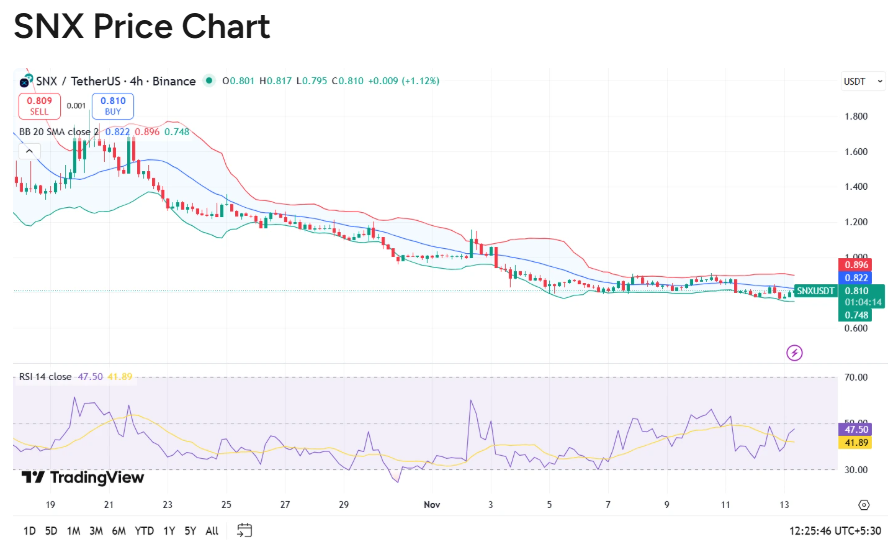Open the go-to-date calendar icon

click(x=245, y=530)
